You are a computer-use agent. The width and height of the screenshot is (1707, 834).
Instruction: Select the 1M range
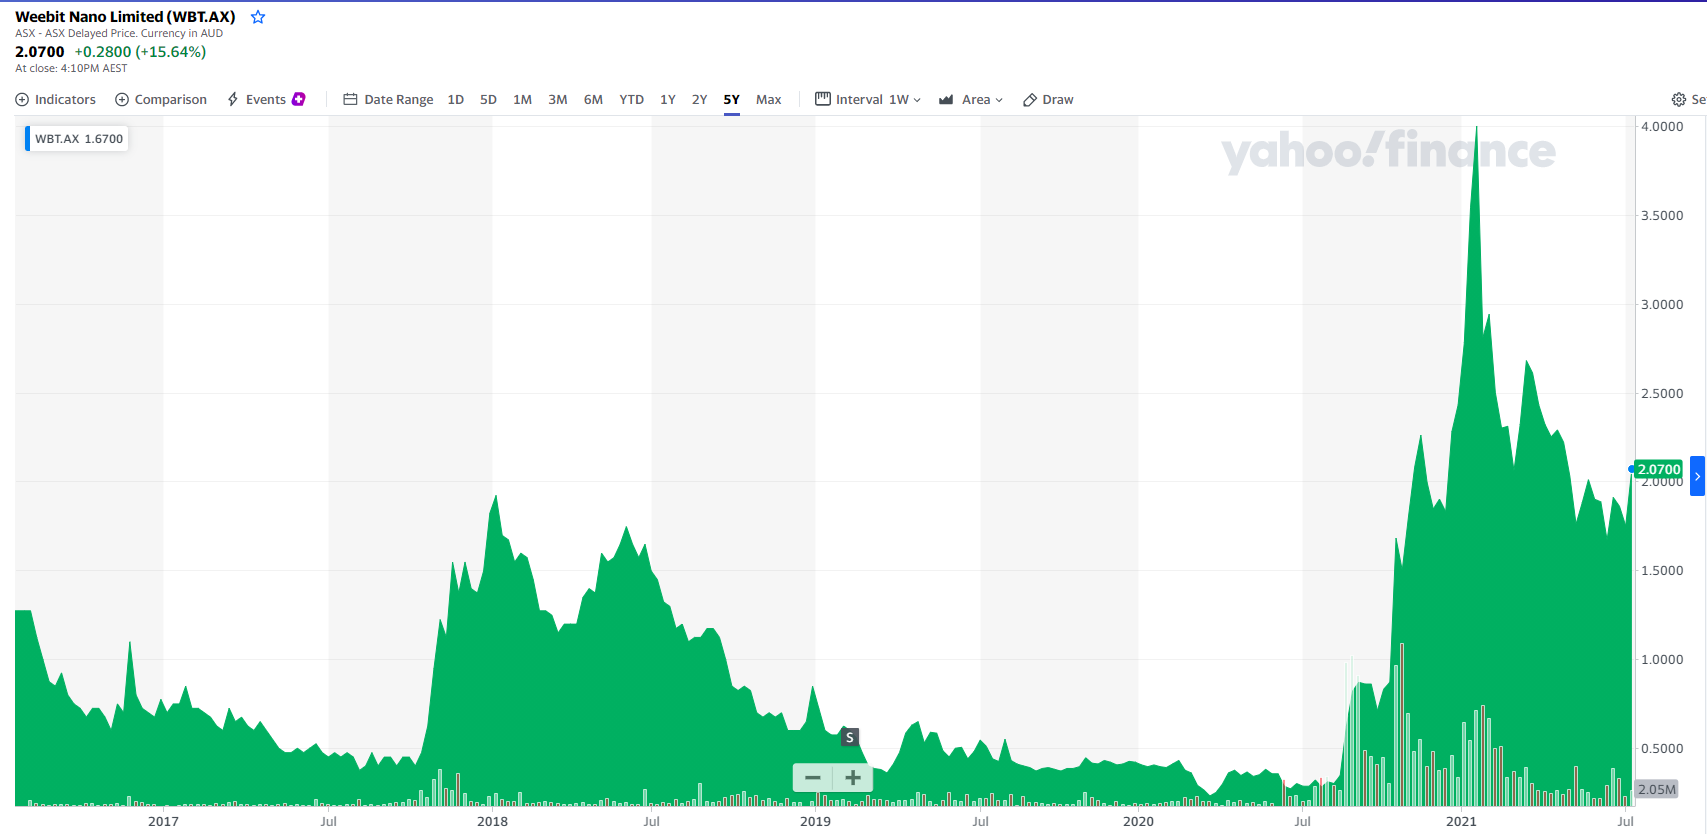(x=522, y=99)
